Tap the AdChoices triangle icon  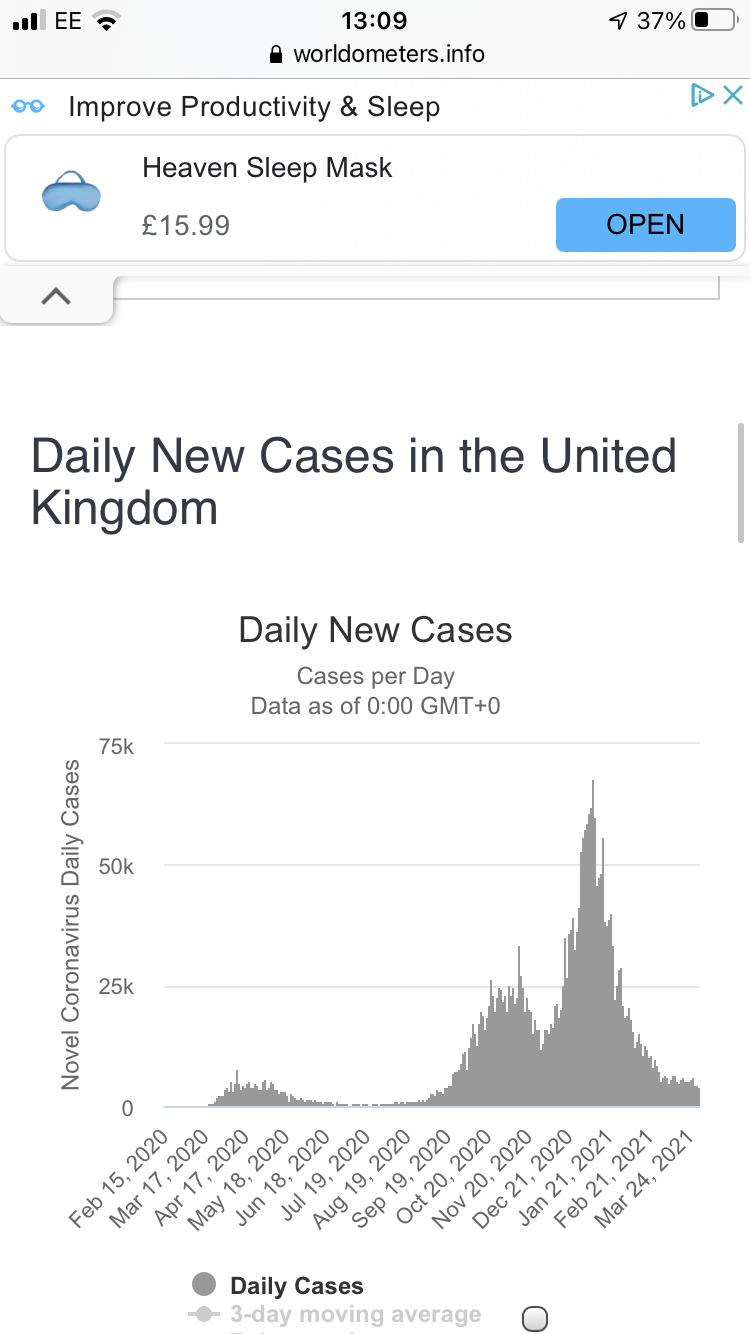(x=702, y=96)
